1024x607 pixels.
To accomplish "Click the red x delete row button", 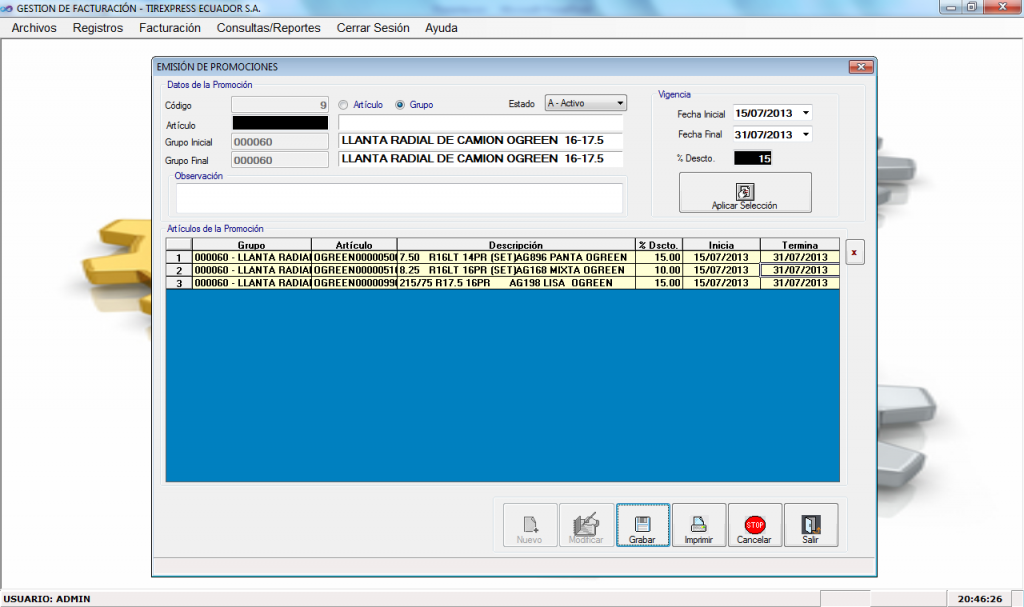I will click(x=853, y=253).
